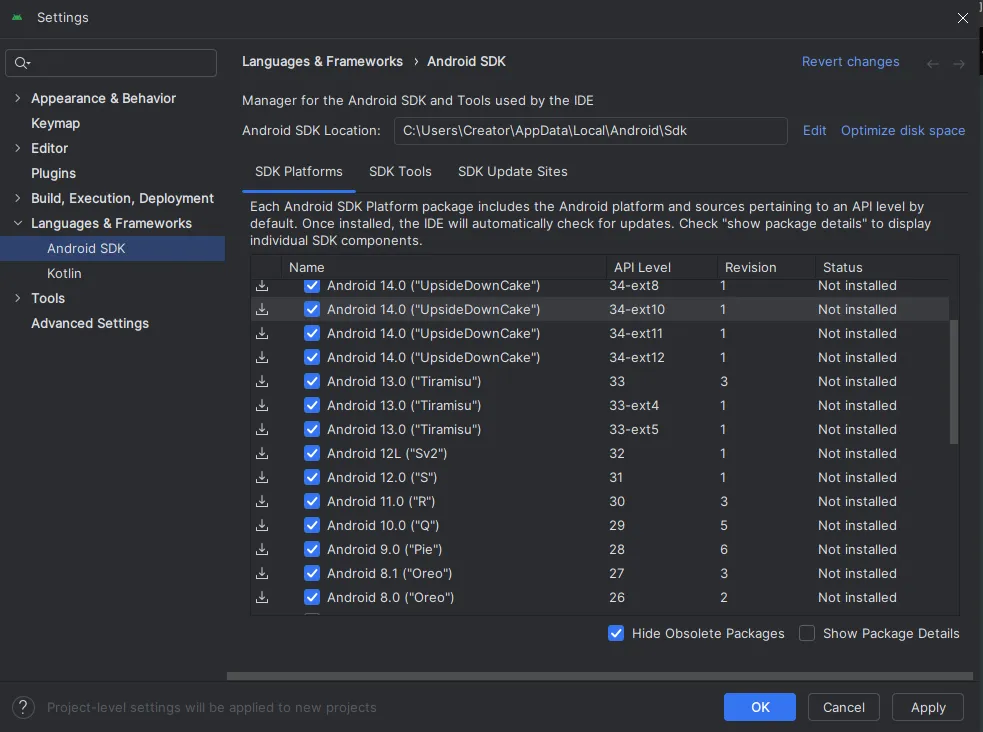Close the Settings dialog with X

[x=962, y=18]
